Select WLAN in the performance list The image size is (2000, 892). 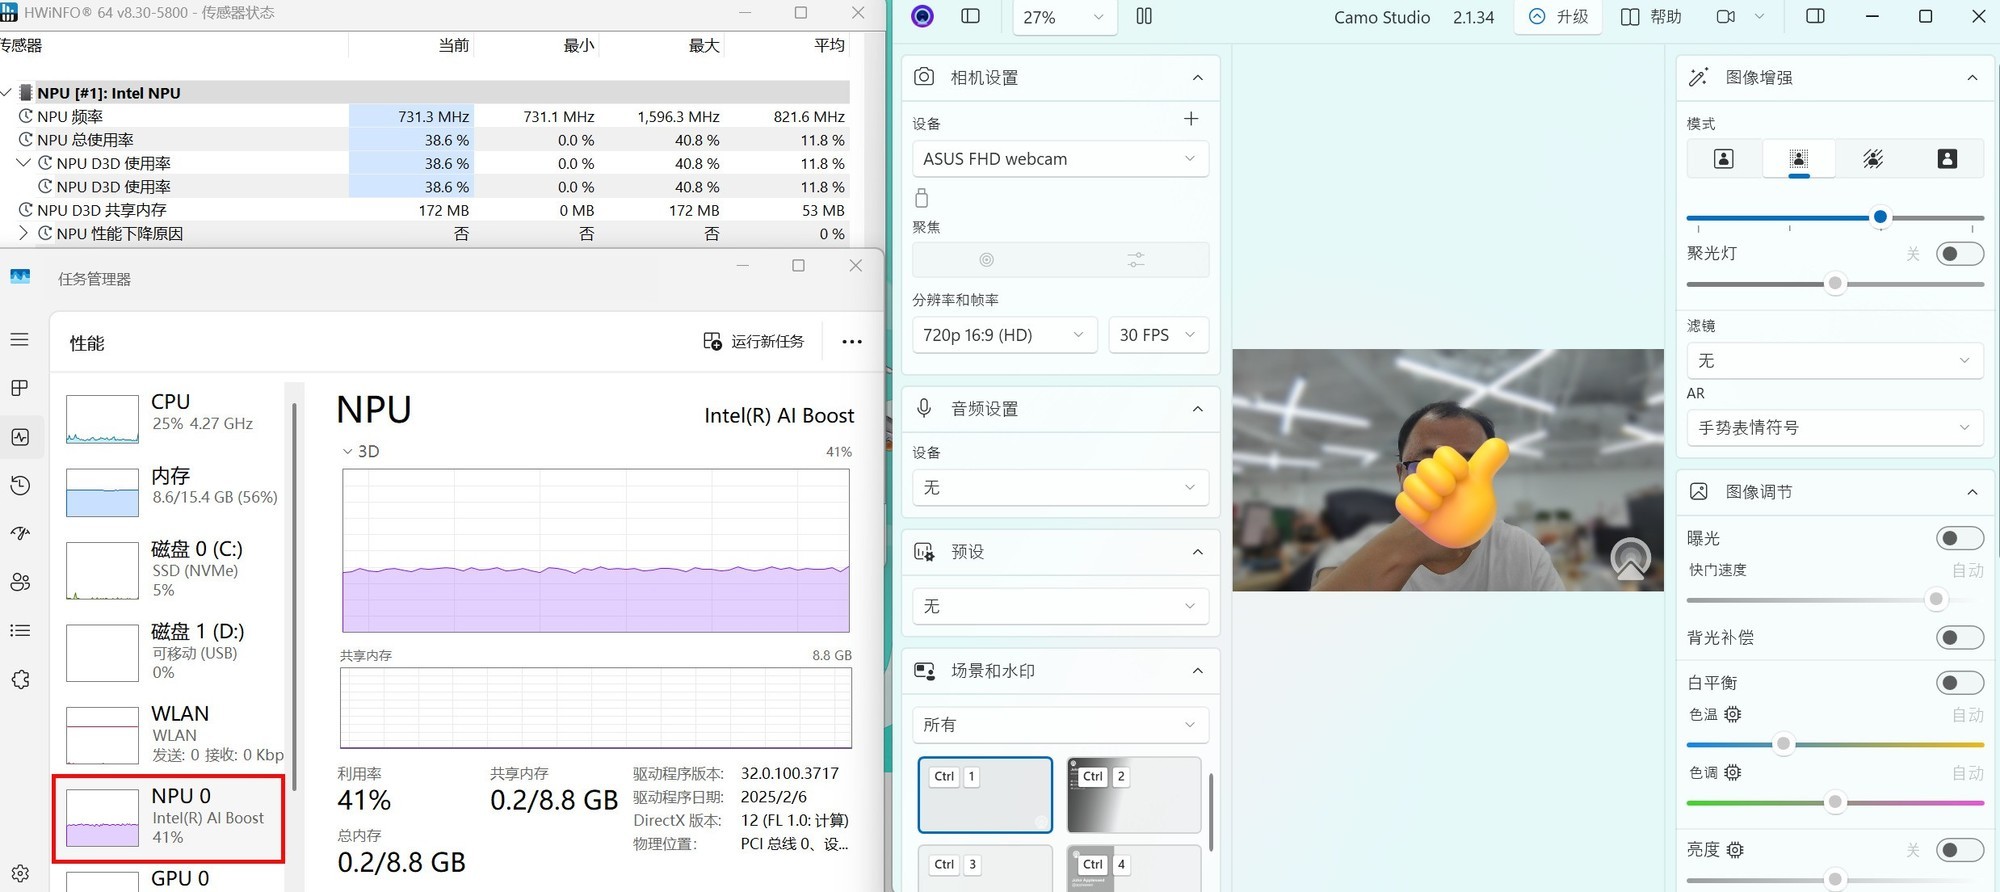pyautogui.click(x=169, y=734)
